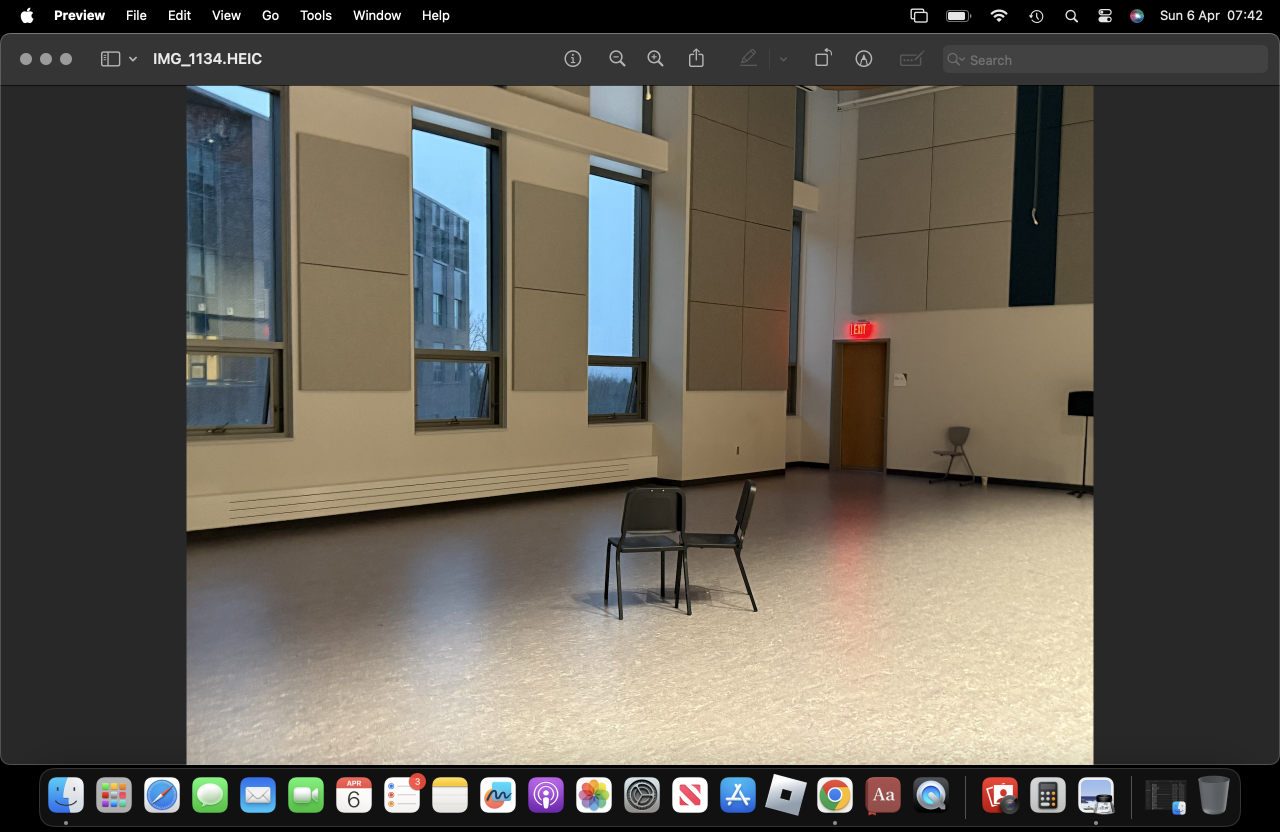
Task: Open Mail from the Dock
Action: 258,795
